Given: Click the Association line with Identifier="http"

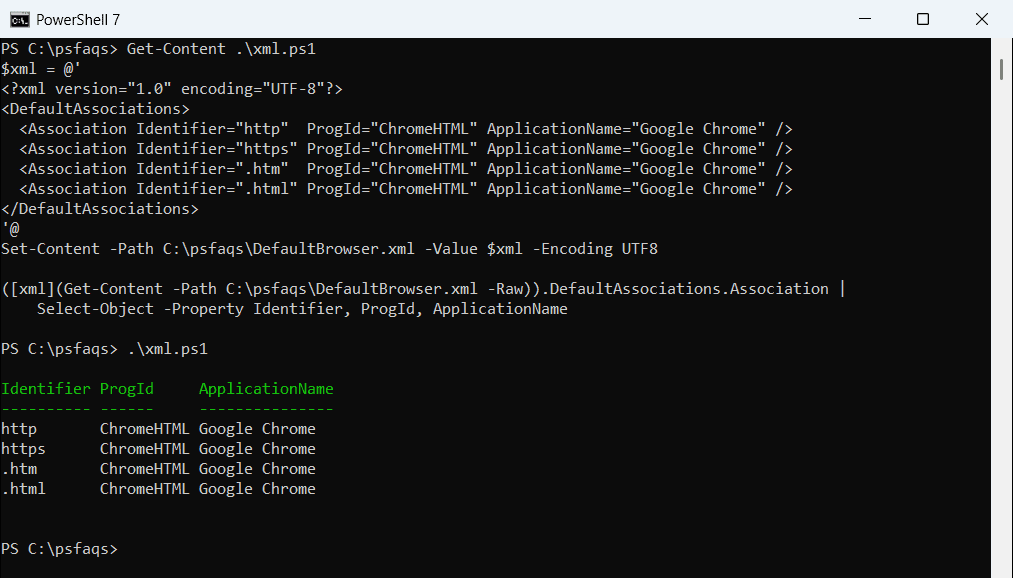Looking at the screenshot, I should click(406, 129).
